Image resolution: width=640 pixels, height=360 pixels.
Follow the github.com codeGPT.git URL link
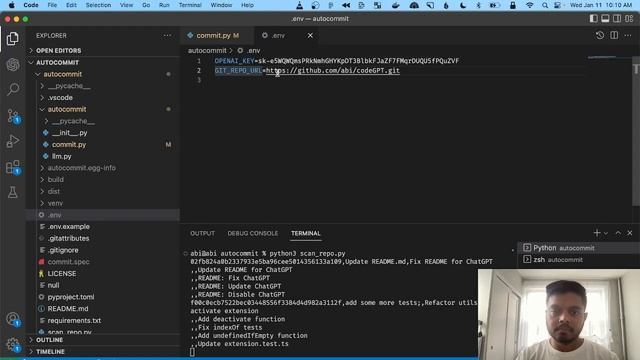tap(333, 71)
